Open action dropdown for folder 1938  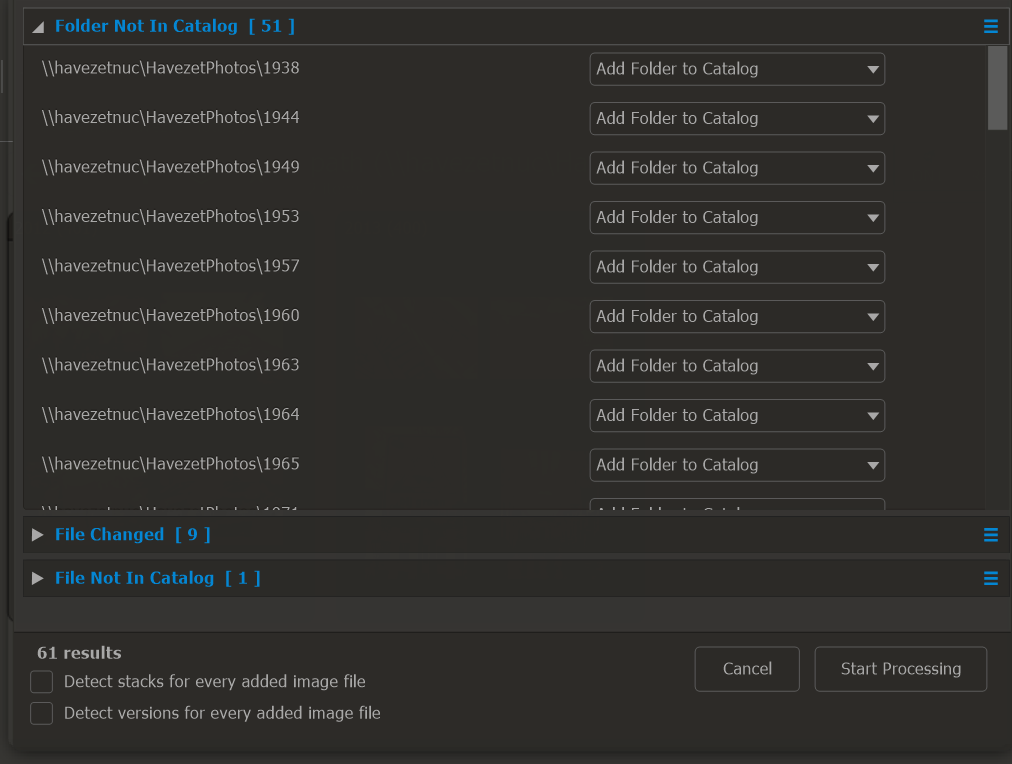[x=737, y=69]
